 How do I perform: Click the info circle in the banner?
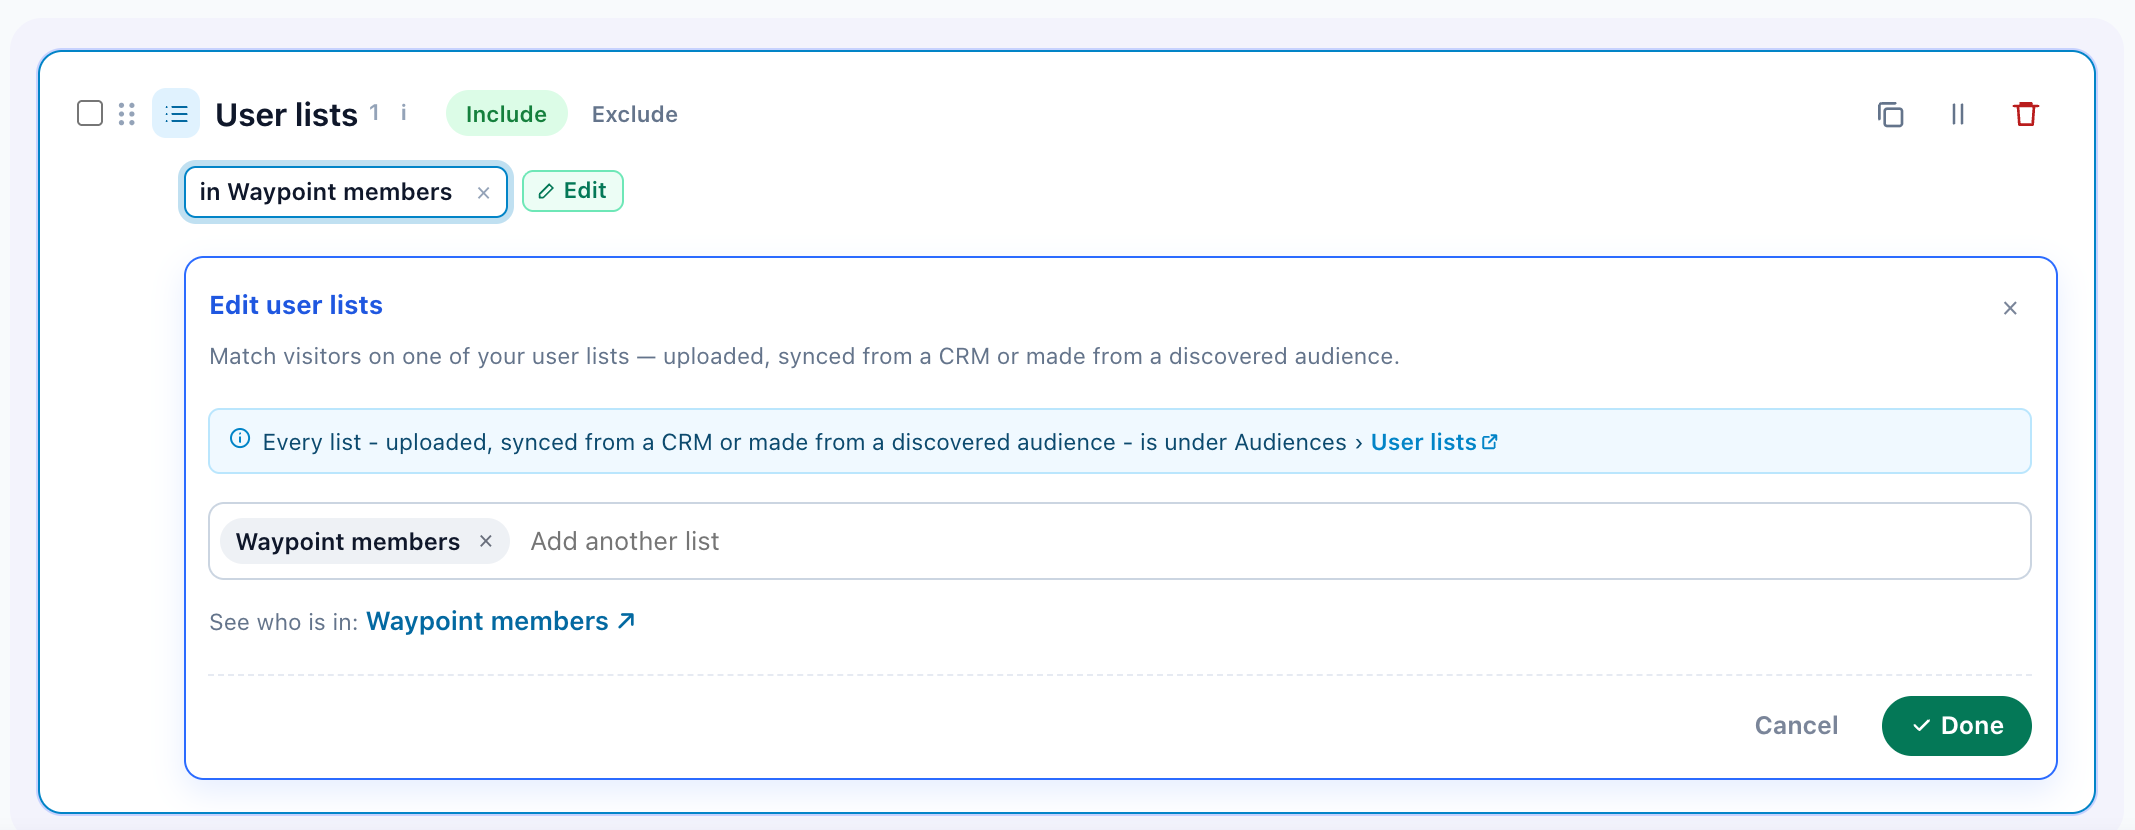coord(240,439)
